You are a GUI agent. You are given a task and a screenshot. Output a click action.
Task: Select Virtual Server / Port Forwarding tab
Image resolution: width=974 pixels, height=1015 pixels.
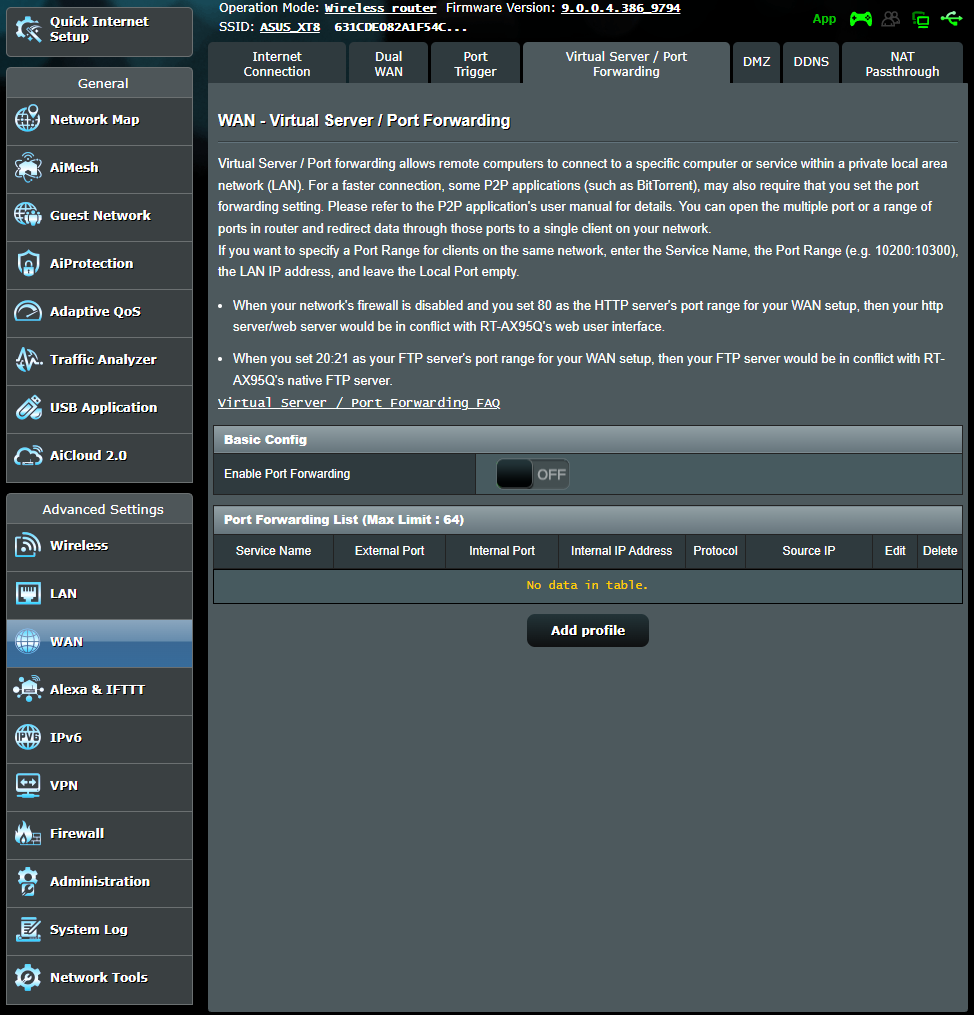pos(626,63)
